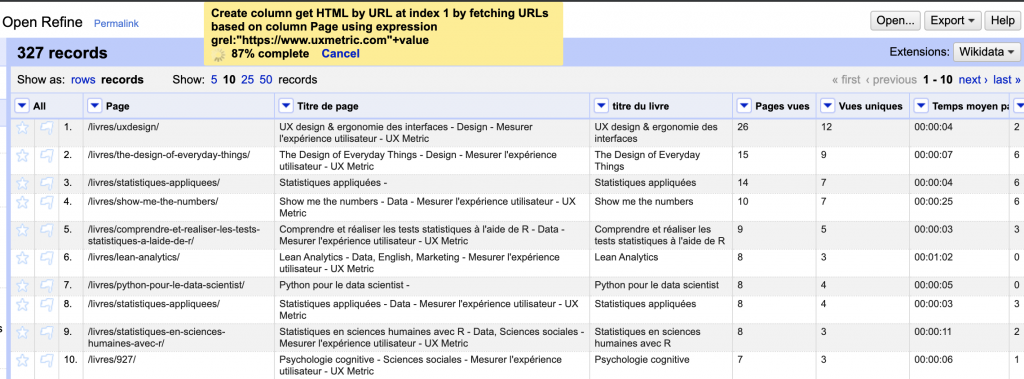Open the All column dropdown menu
This screenshot has height=379, width=1024.
click(x=22, y=106)
